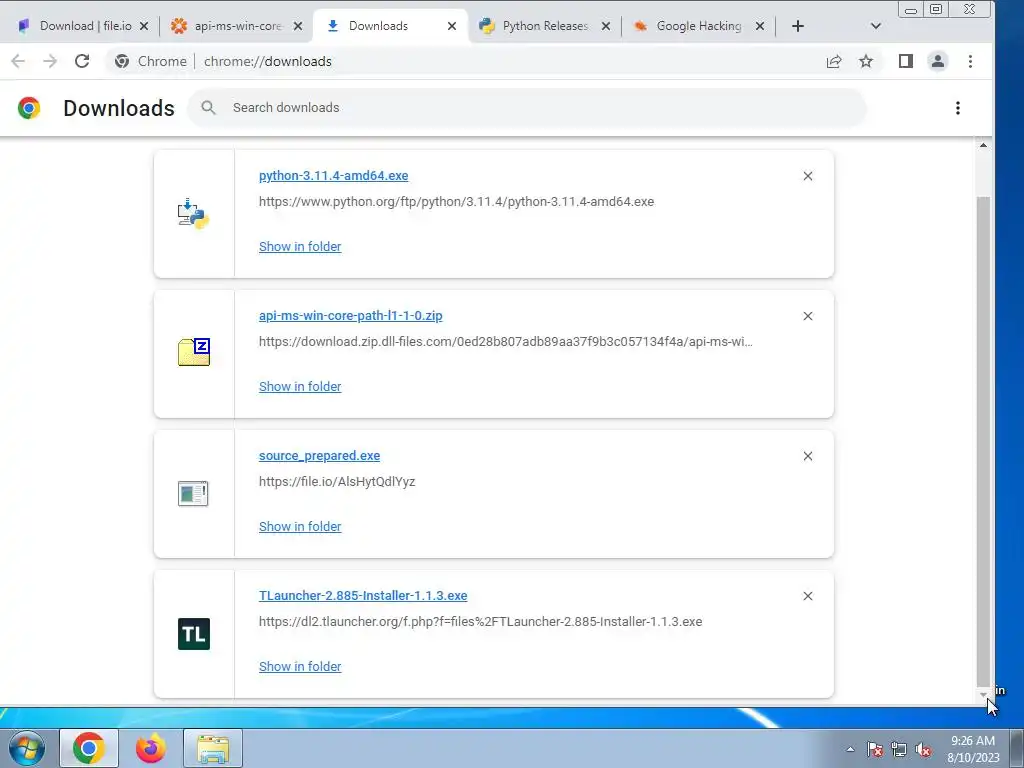Show api-ms-win-core-path zip in folder
Viewport: 1024px width, 768px height.
(300, 387)
